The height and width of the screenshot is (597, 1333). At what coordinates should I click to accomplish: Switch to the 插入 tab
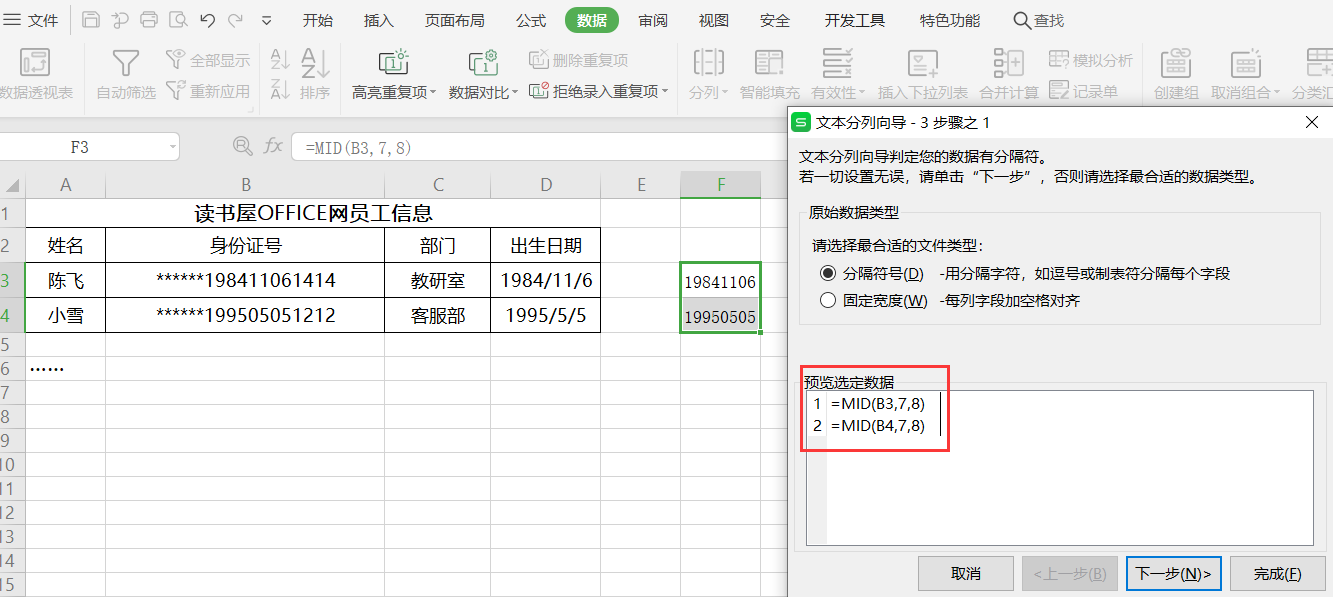(x=379, y=20)
